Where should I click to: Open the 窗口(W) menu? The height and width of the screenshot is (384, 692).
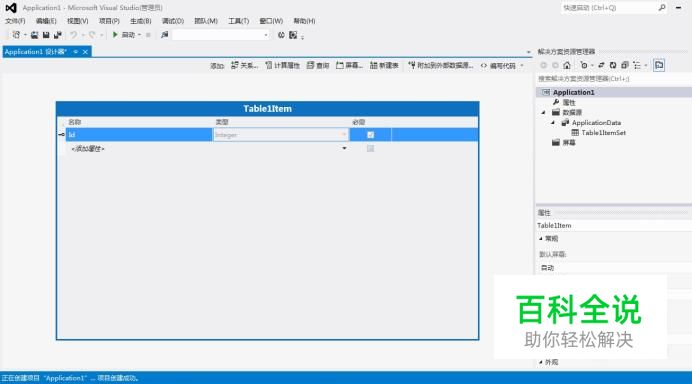271,21
